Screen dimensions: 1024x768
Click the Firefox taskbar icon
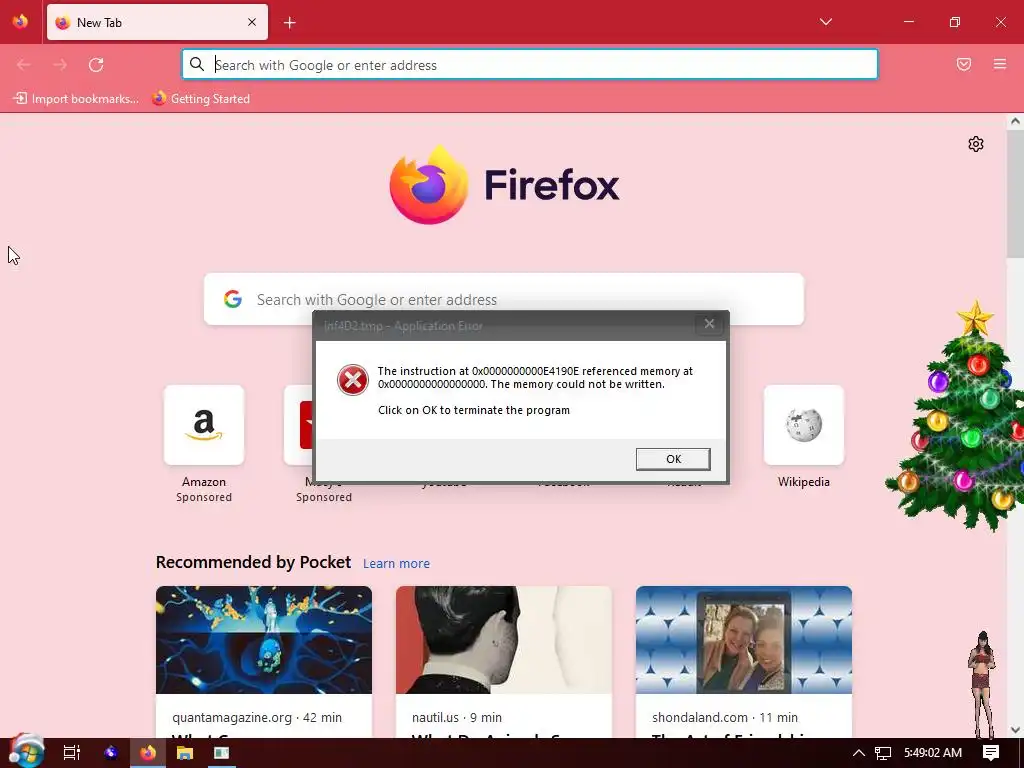pyautogui.click(x=148, y=753)
